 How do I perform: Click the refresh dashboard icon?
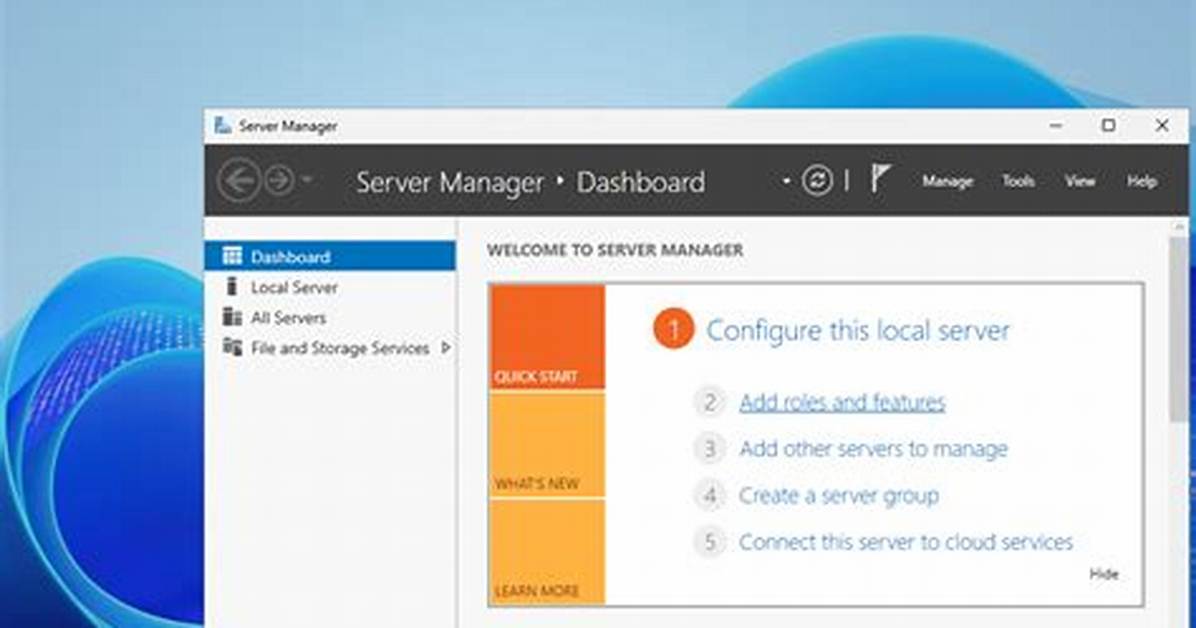(817, 181)
